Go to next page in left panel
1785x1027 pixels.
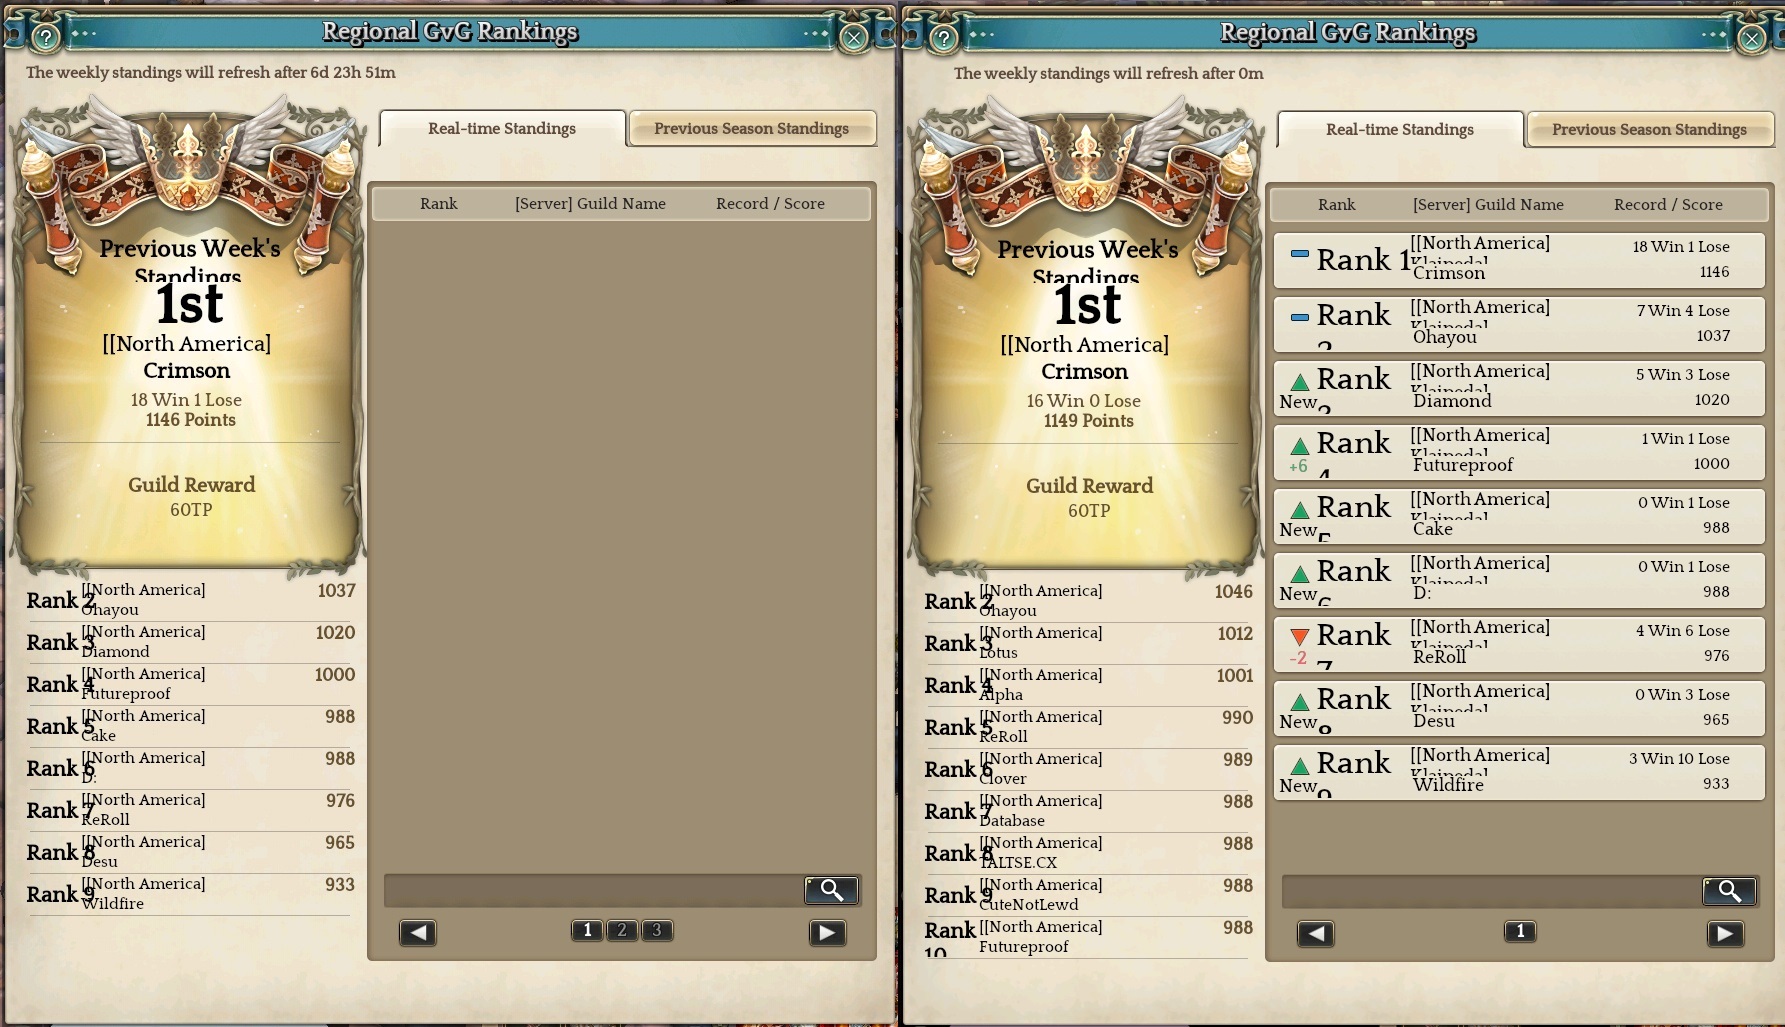point(827,933)
